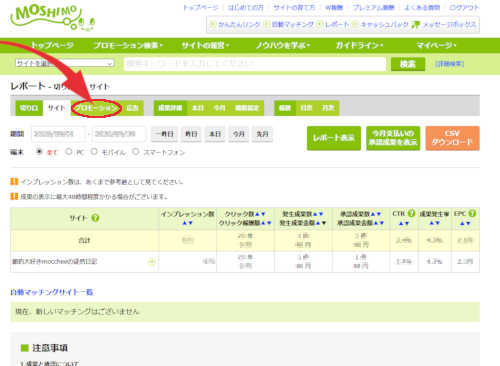Select the 成果詳細 tab

tap(170, 108)
